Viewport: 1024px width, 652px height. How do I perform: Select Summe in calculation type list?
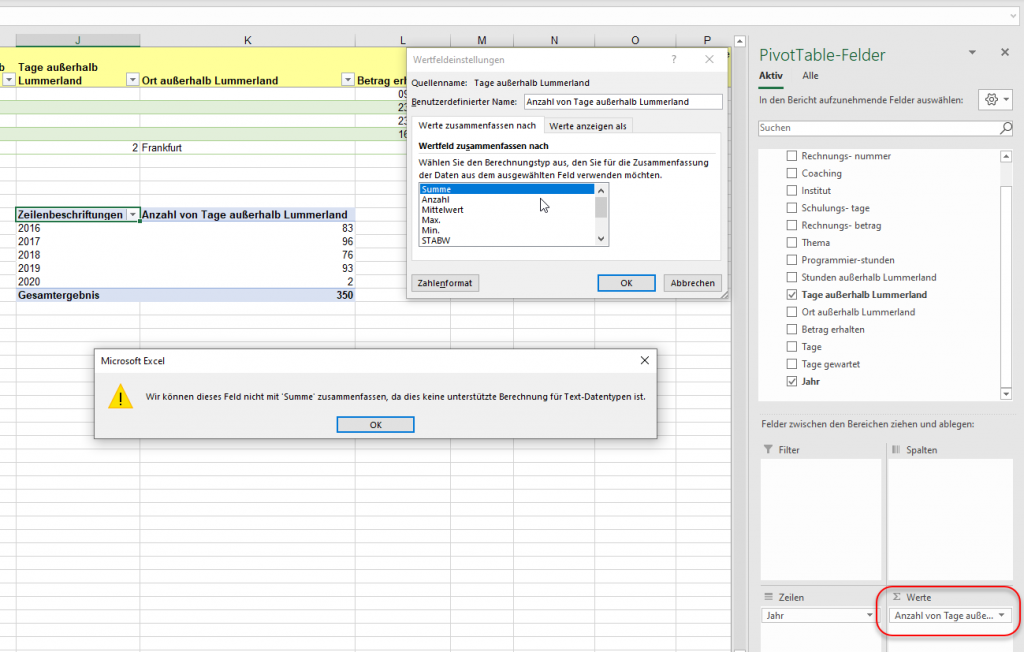click(x=507, y=189)
